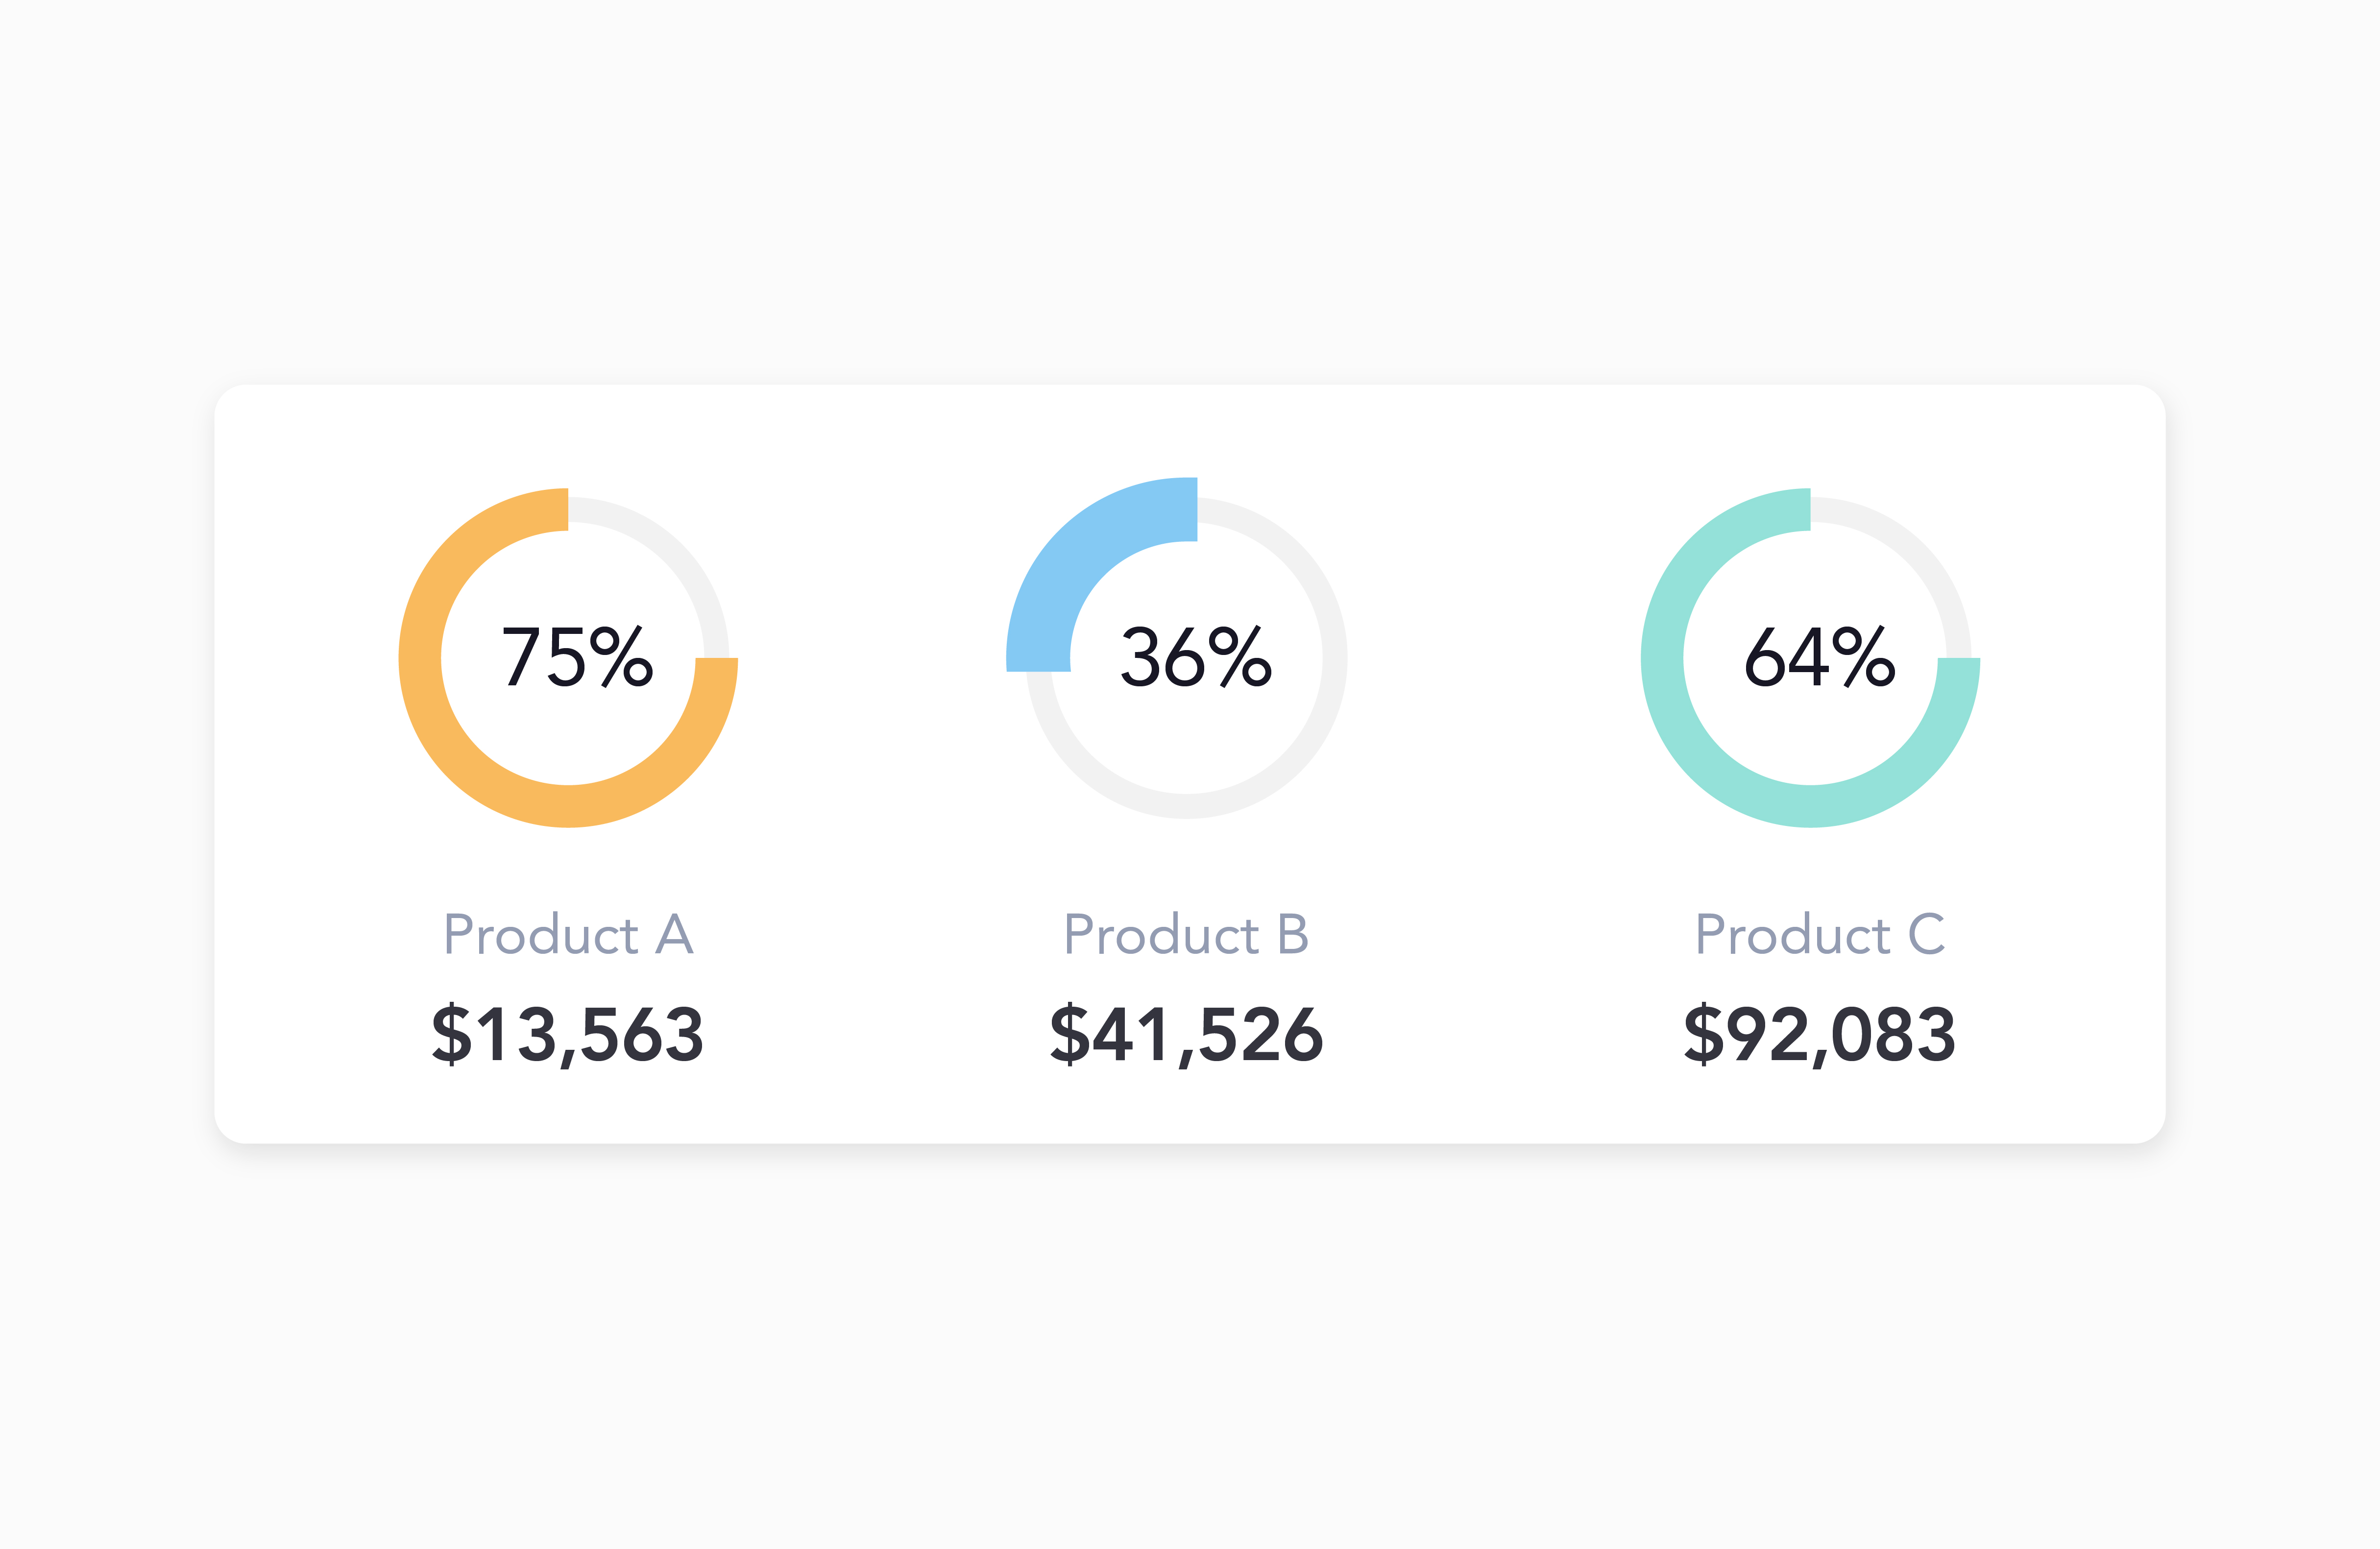This screenshot has width=2380, height=1549.
Task: Click the percent sign next to 64
Action: coord(1864,657)
